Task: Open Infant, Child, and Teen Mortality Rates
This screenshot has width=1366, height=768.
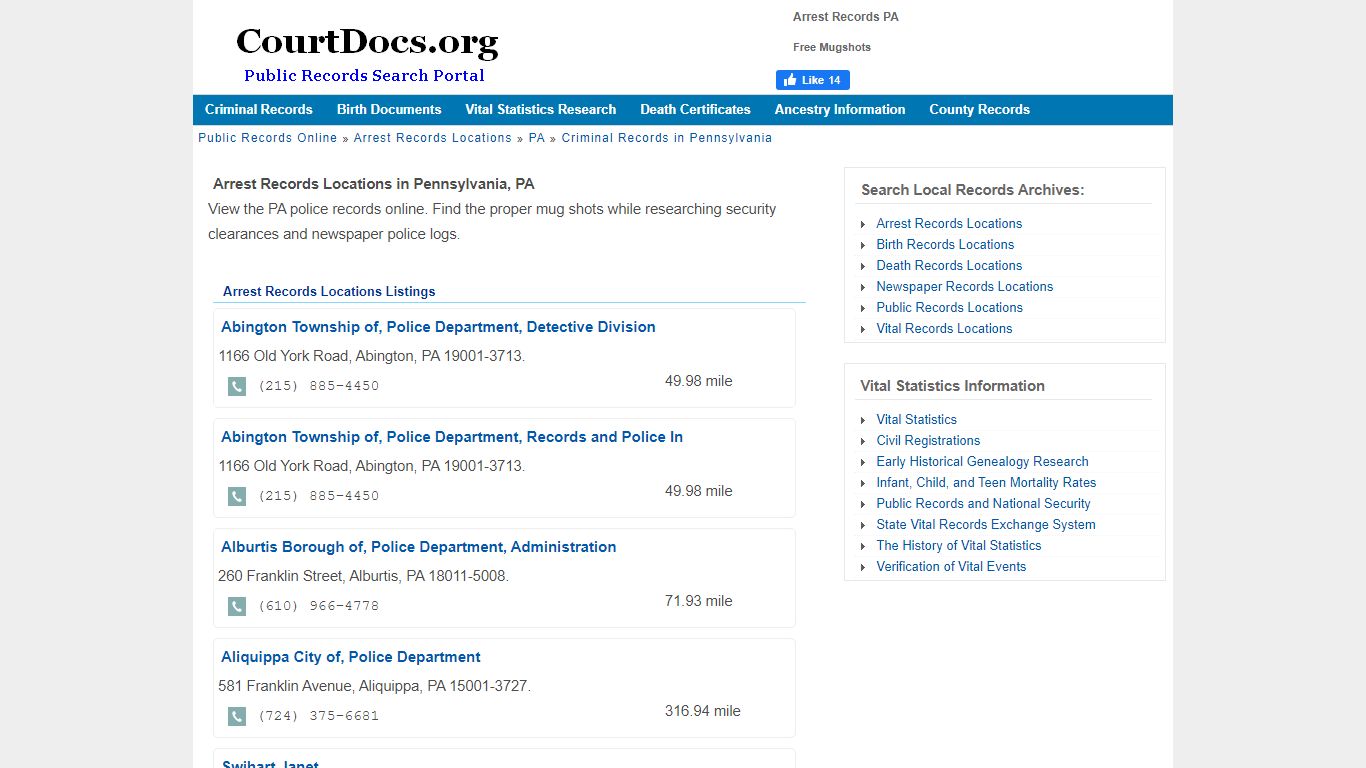Action: click(x=986, y=483)
